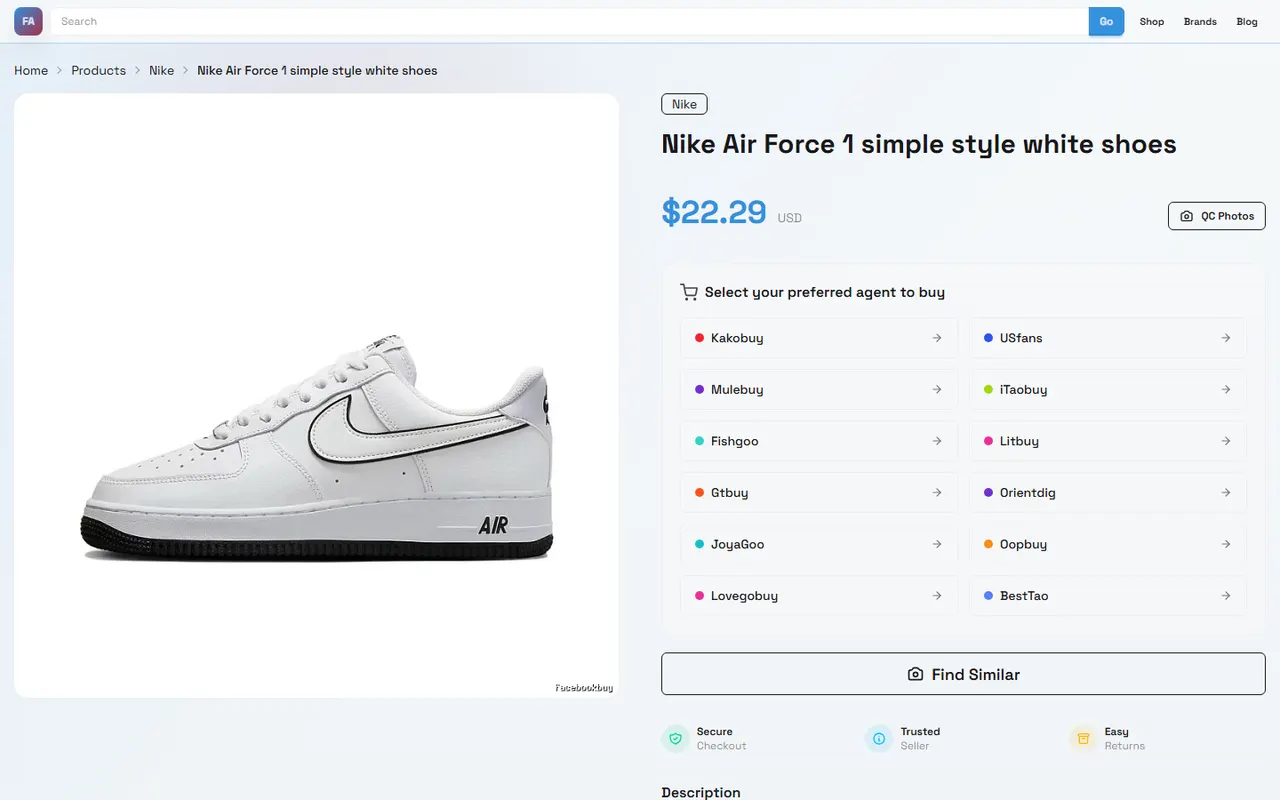Screen dimensions: 1280x800
Task: Click the arrow icon in iTaobuy row
Action: coord(1226,389)
